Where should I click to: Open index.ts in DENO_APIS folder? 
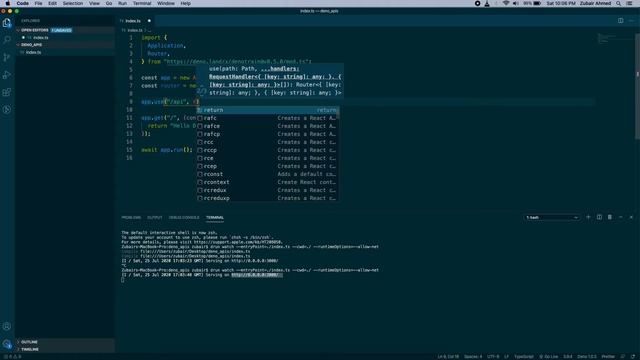pyautogui.click(x=65, y=52)
